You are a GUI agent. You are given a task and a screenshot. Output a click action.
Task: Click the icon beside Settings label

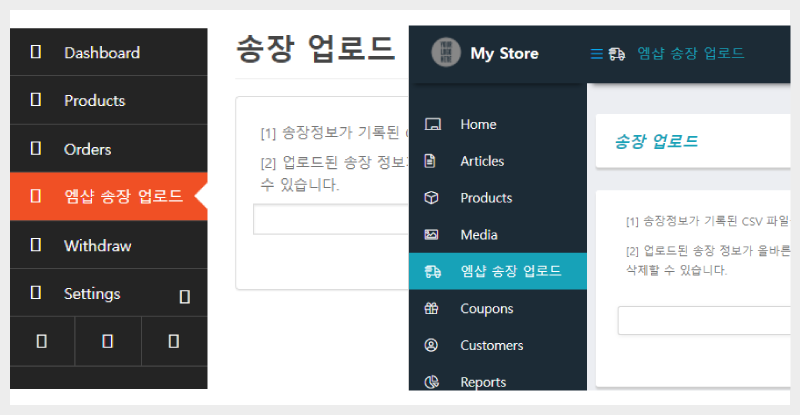coord(36,292)
